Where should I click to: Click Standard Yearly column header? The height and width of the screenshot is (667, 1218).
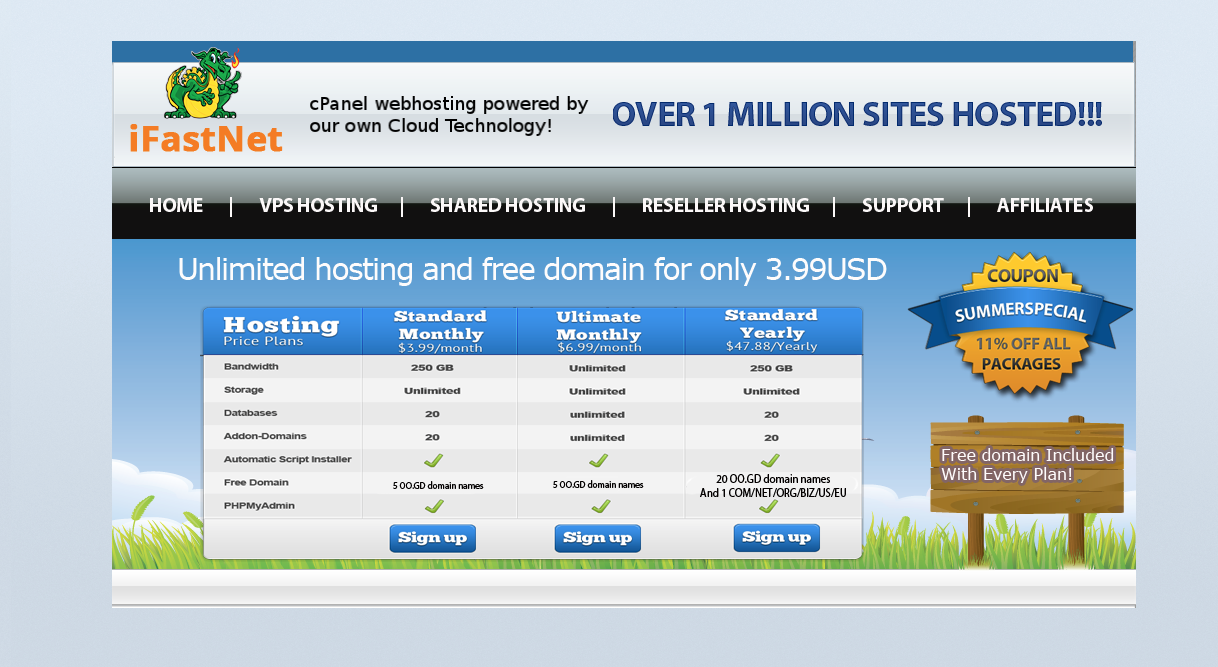pos(772,331)
